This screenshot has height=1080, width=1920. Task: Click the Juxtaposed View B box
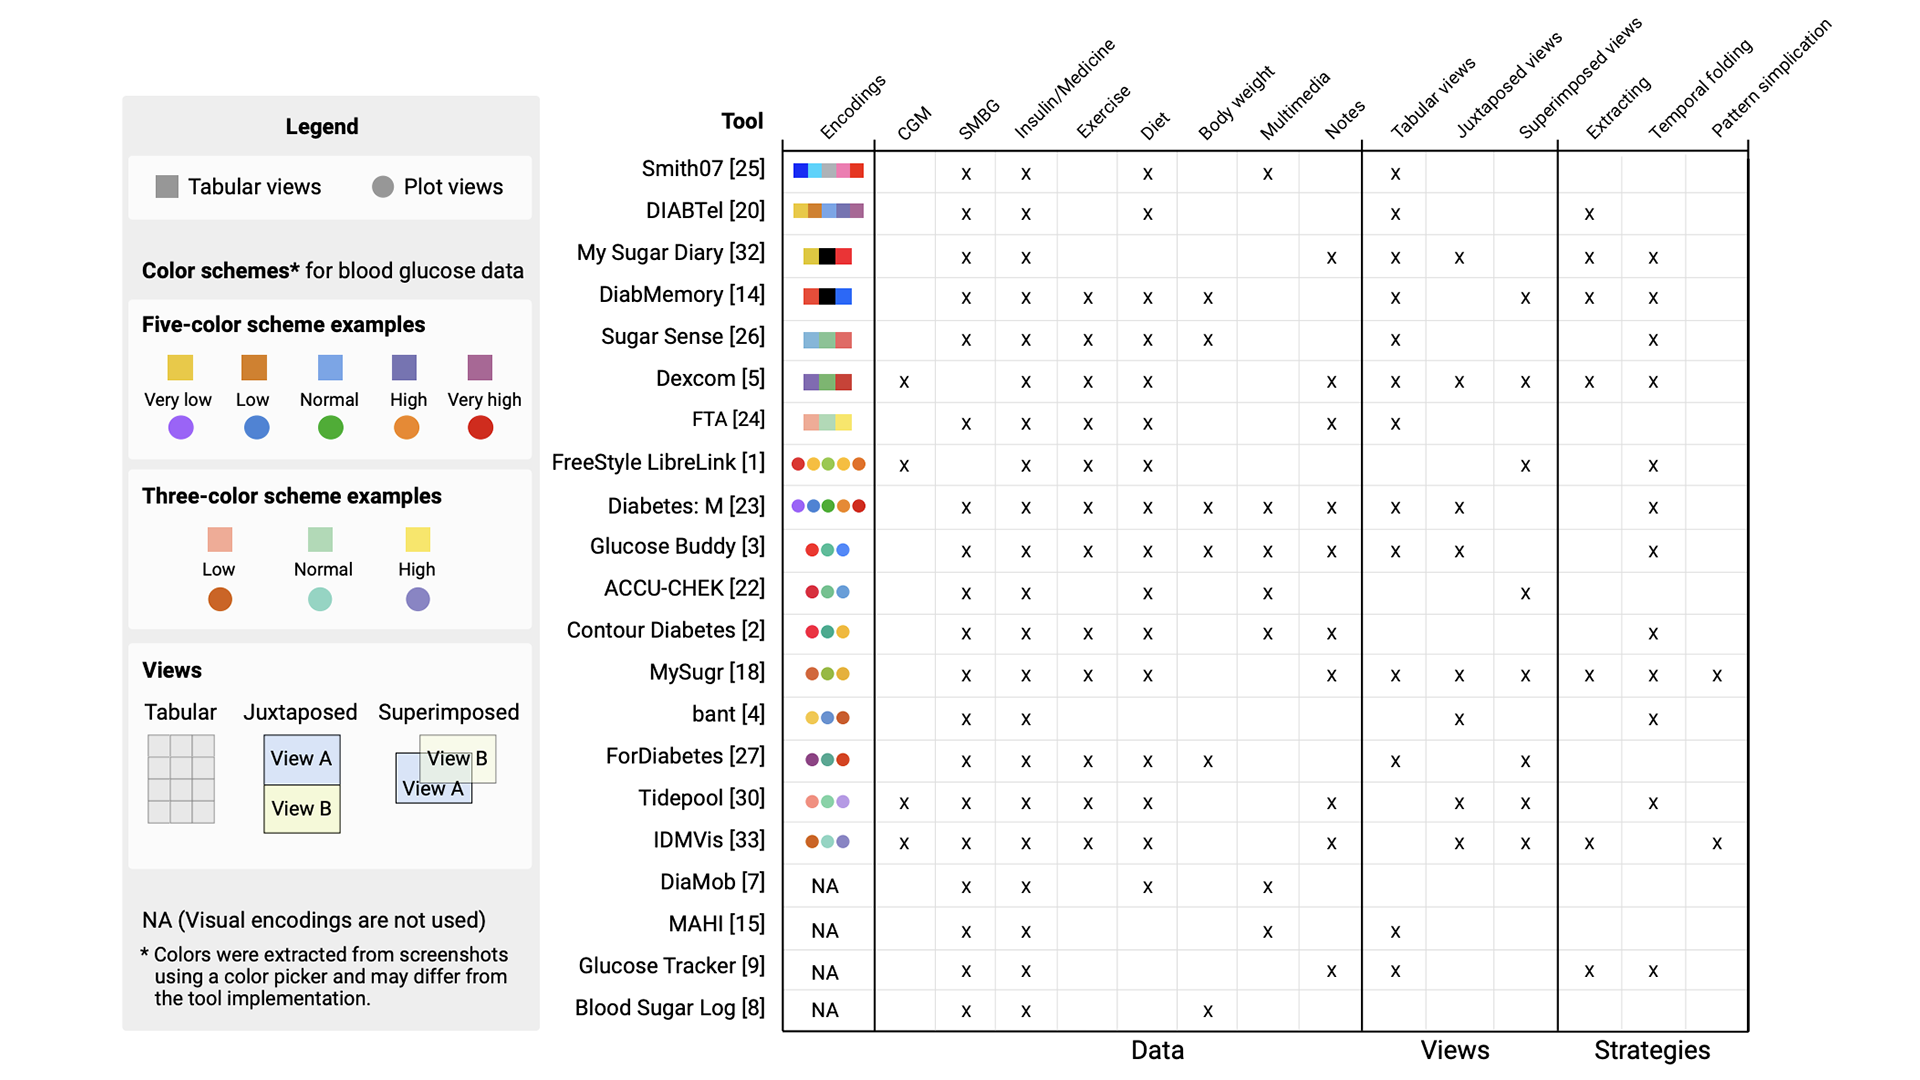click(302, 809)
